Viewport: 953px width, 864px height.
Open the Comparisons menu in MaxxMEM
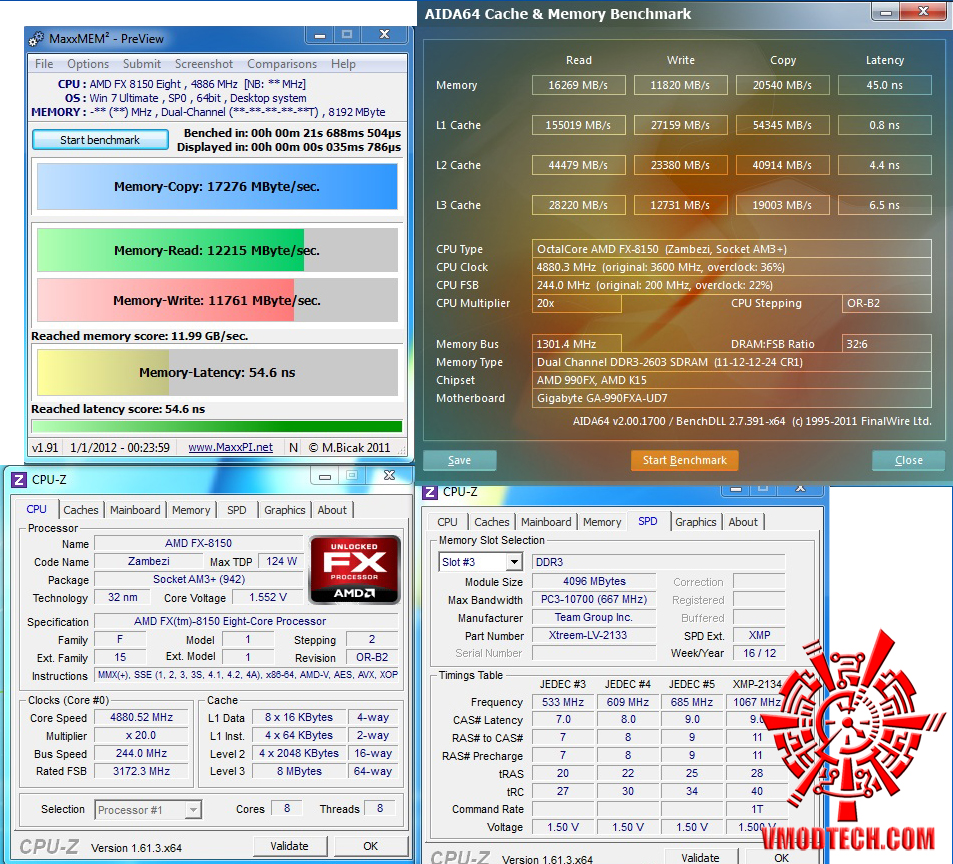[282, 64]
